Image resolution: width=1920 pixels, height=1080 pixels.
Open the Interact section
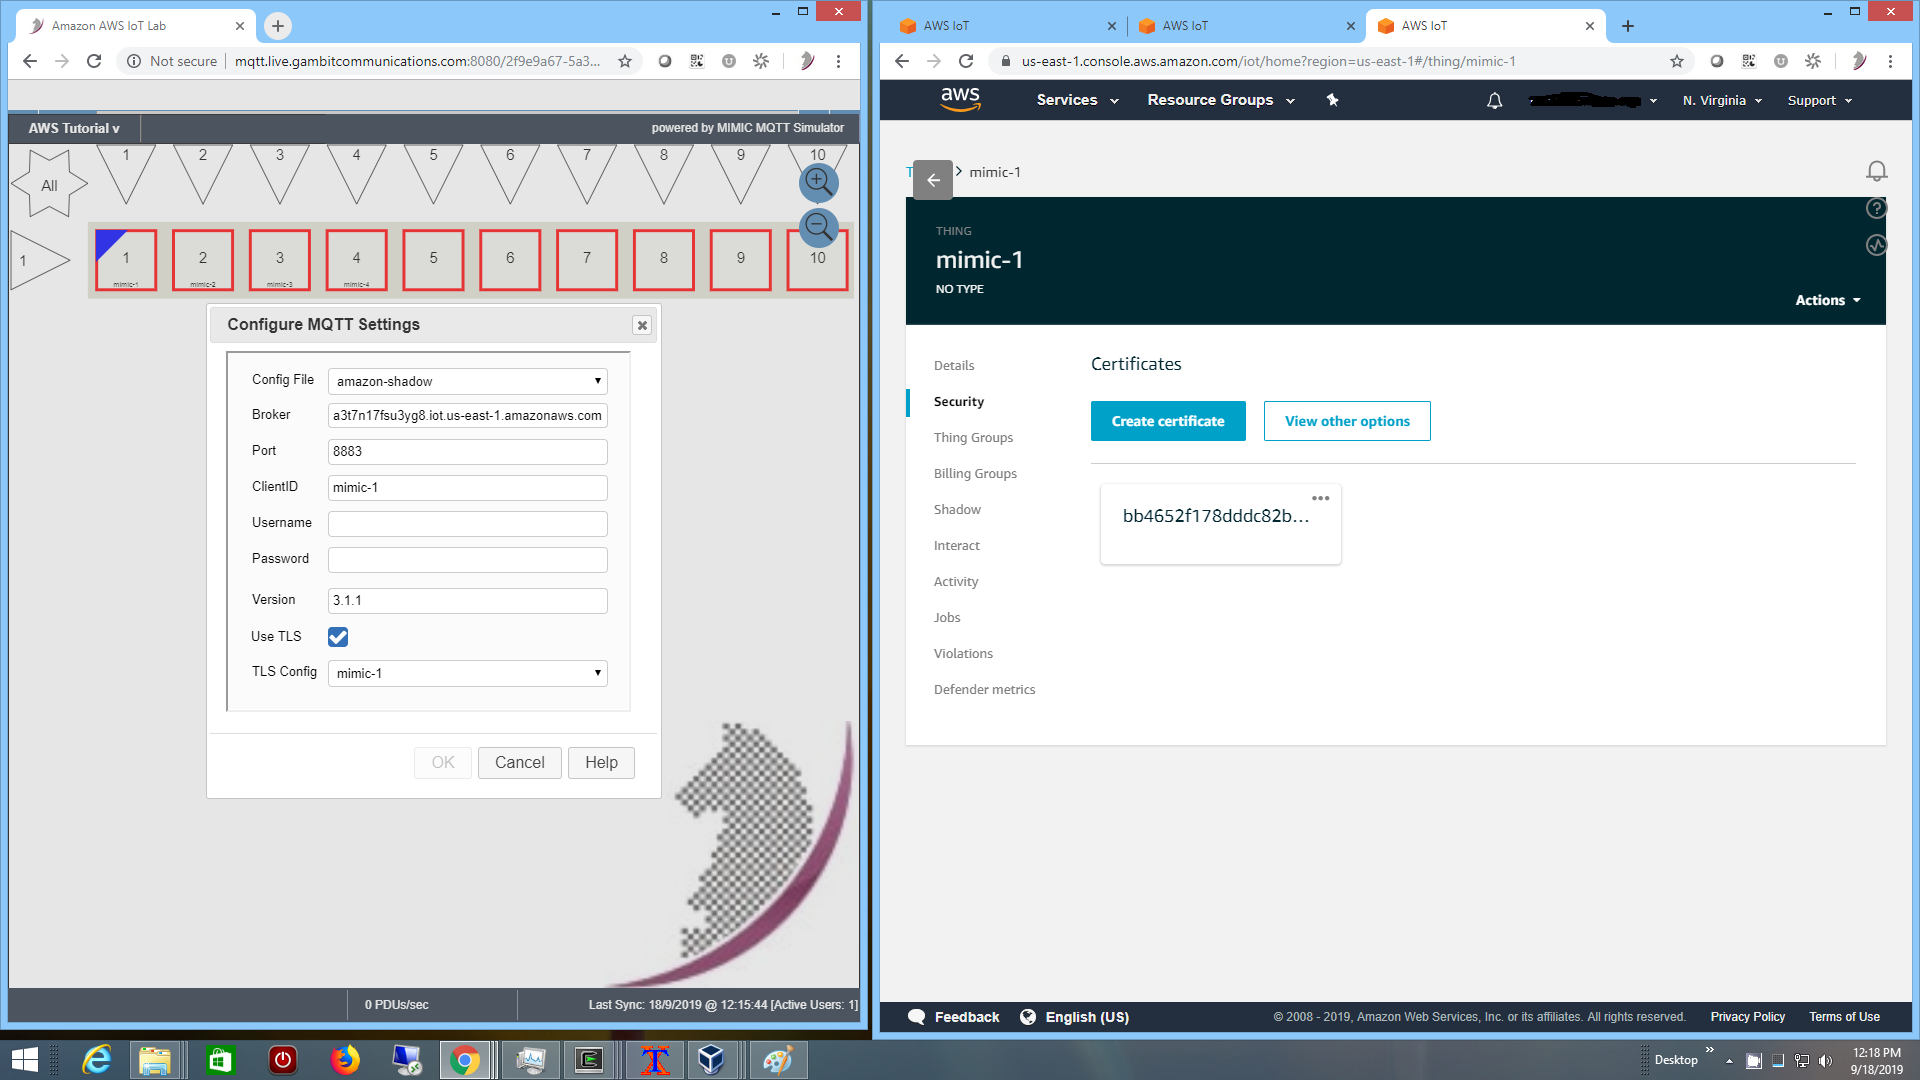pos(956,545)
